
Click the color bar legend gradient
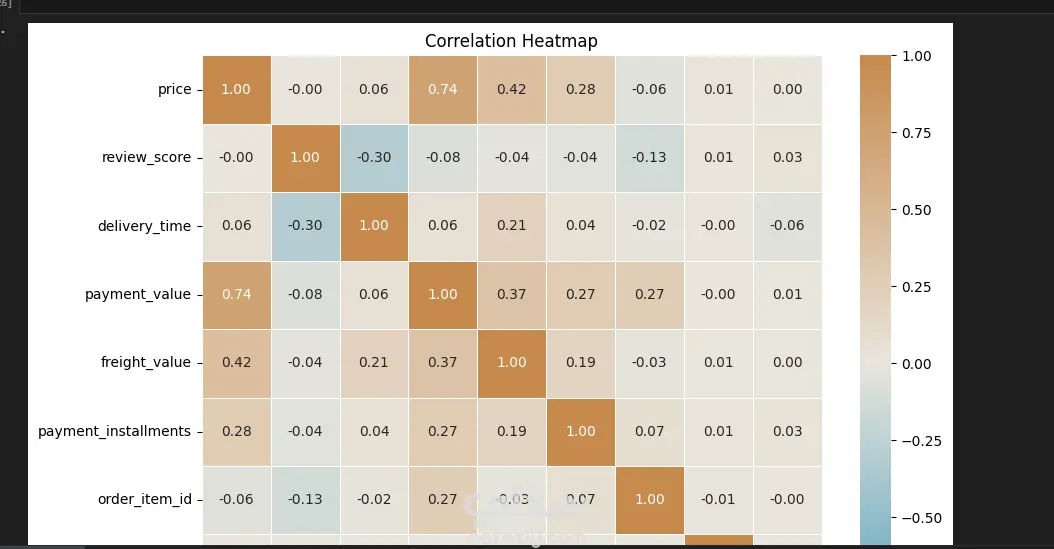[x=874, y=300]
